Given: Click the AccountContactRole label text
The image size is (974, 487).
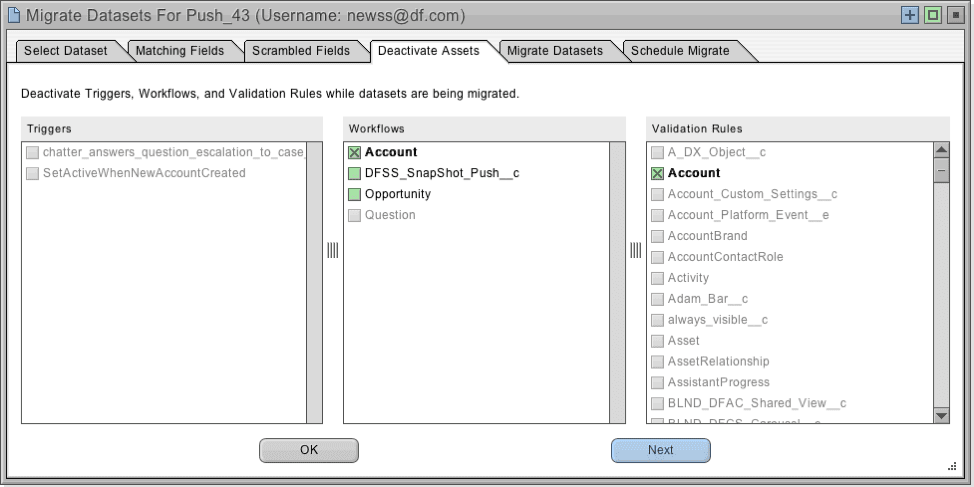Looking at the screenshot, I should pyautogui.click(x=726, y=257).
